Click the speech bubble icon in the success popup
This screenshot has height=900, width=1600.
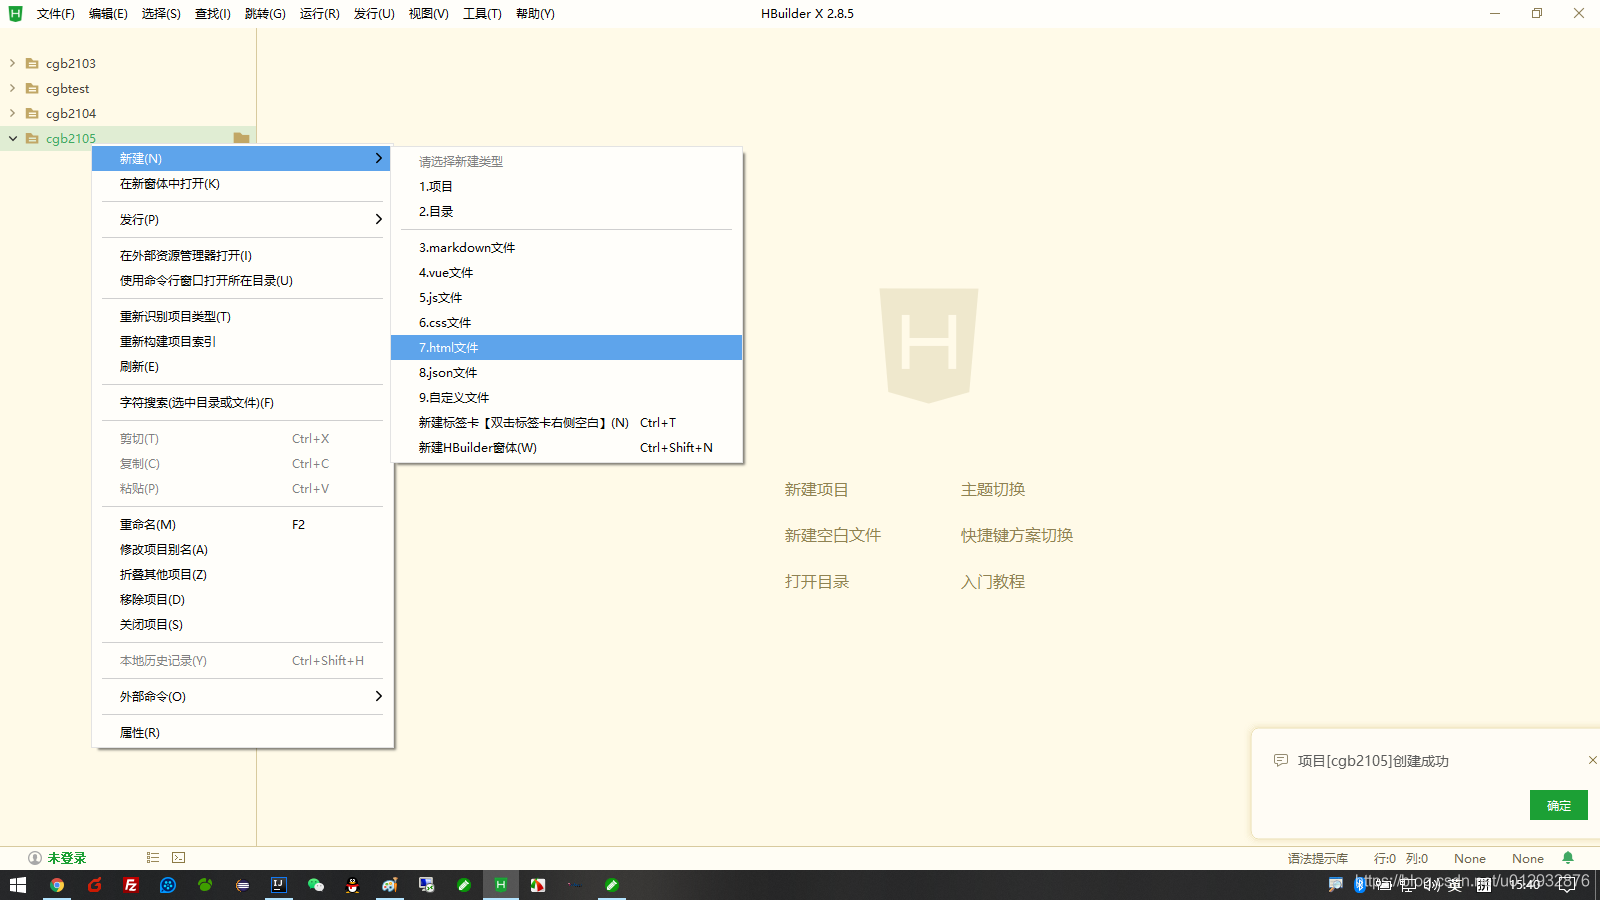click(1281, 760)
